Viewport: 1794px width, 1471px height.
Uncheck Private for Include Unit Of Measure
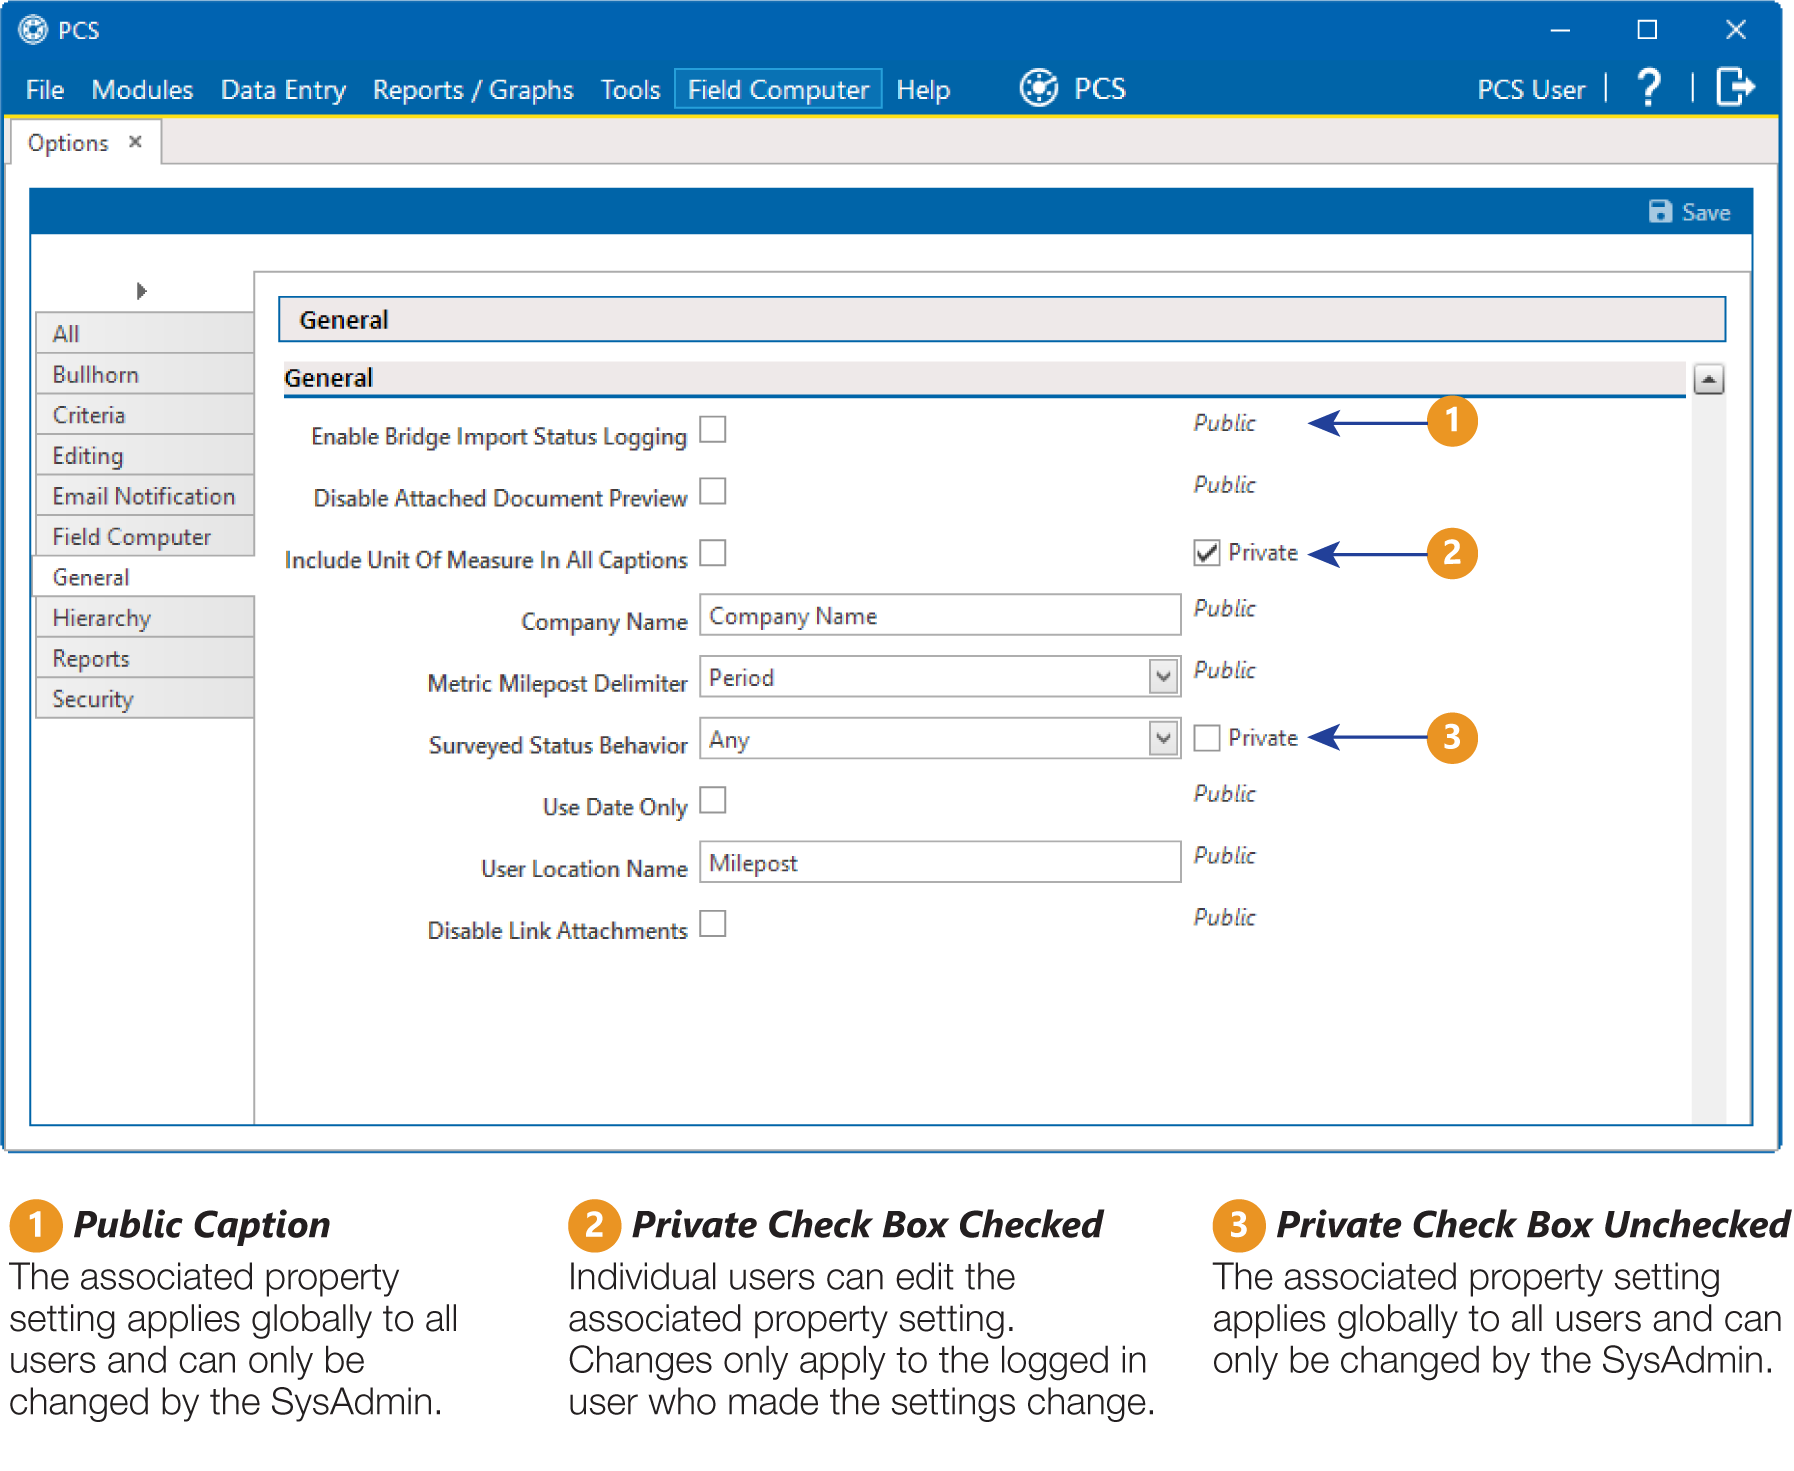[x=1207, y=553]
